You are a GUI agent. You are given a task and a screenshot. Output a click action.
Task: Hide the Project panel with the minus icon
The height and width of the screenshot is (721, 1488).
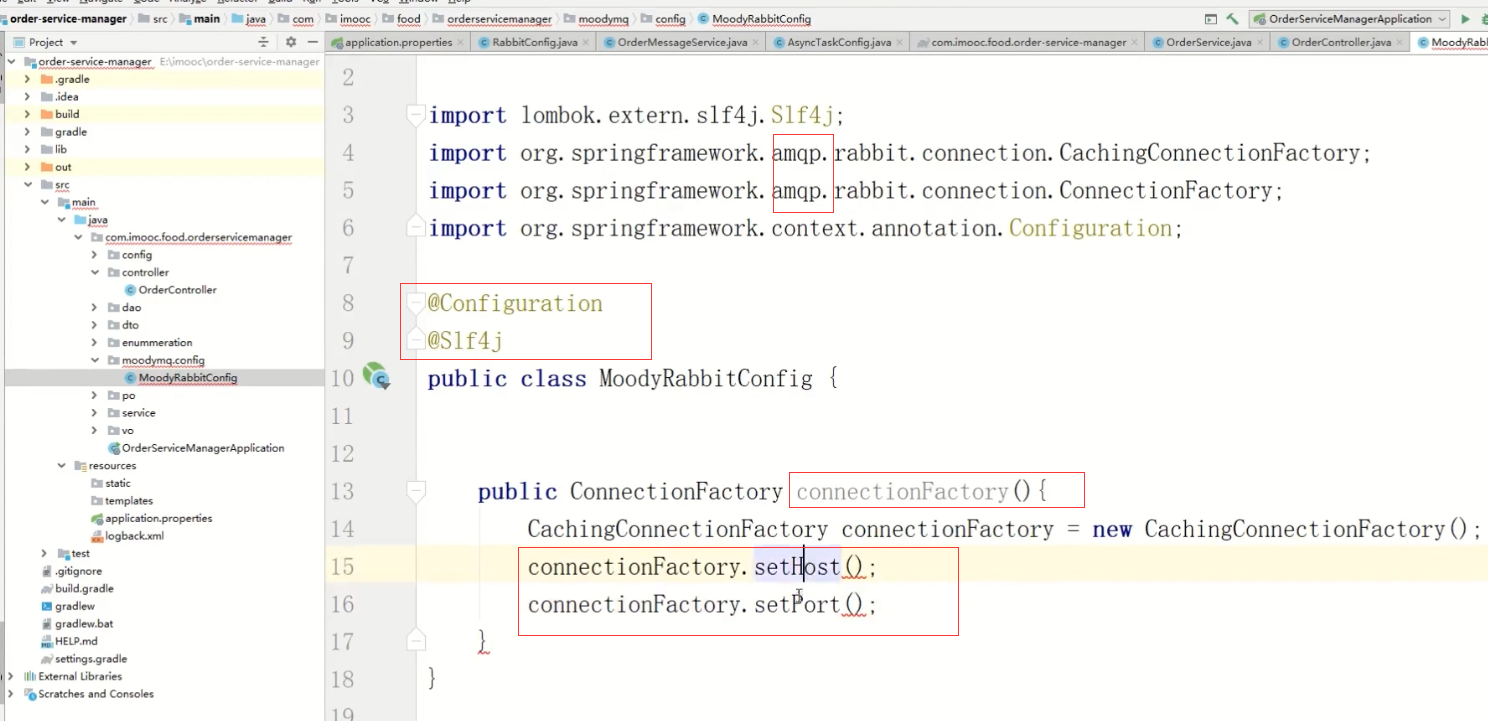click(x=312, y=42)
